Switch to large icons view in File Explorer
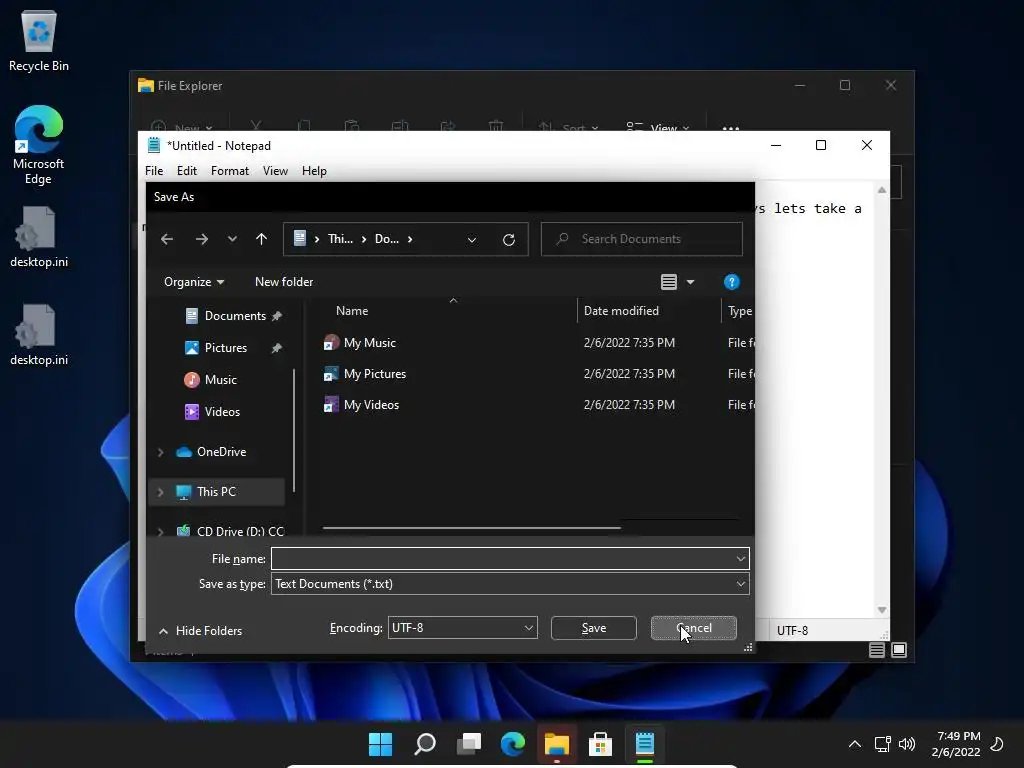The height and width of the screenshot is (768, 1024). coord(899,650)
